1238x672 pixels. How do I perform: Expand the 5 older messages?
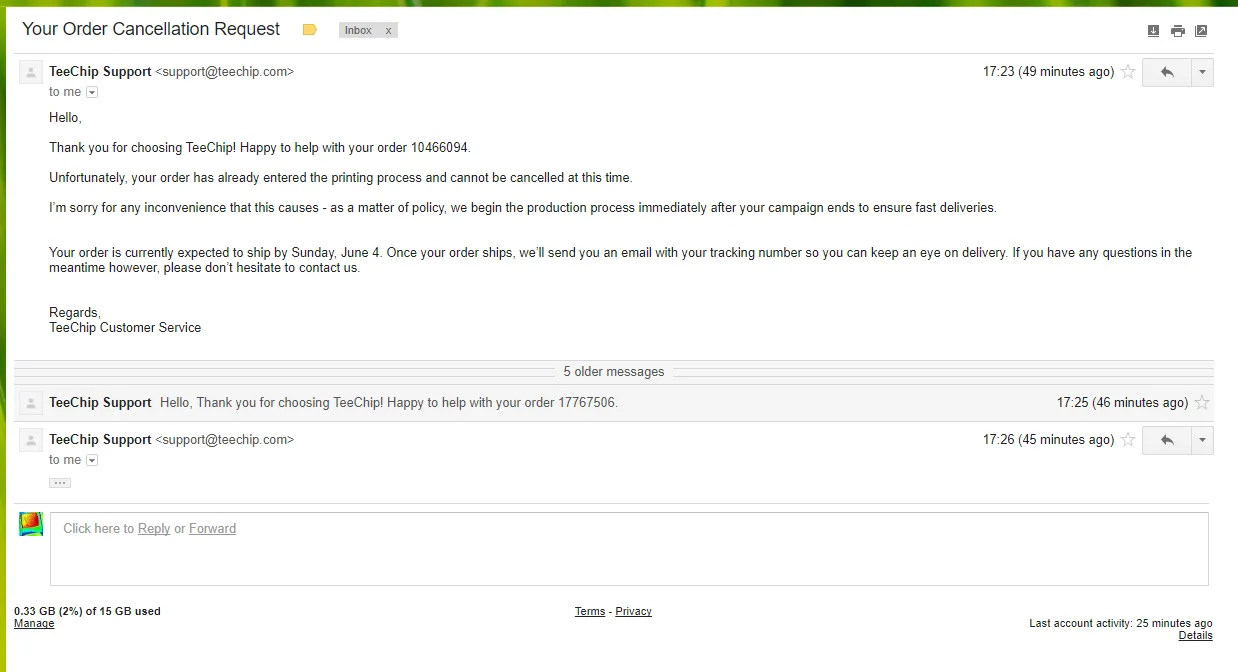click(x=614, y=371)
